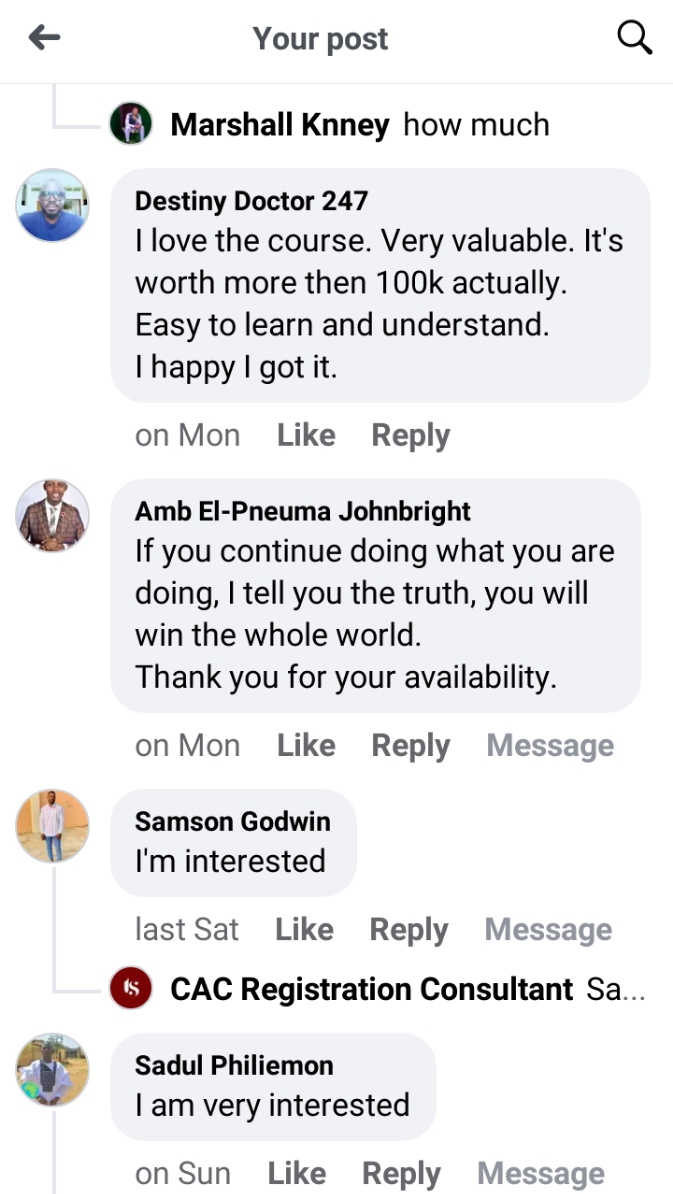Open search with magnifying glass icon
673x1194 pixels.
coord(634,39)
